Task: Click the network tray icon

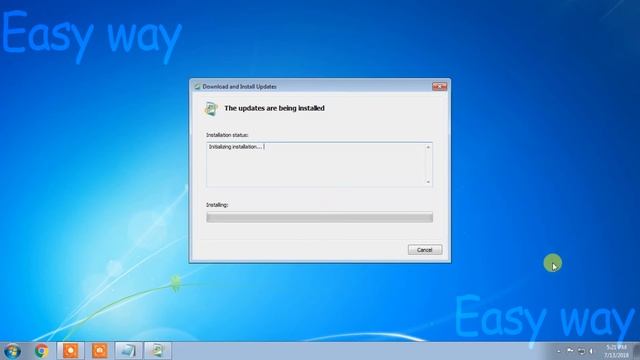Action: click(582, 351)
